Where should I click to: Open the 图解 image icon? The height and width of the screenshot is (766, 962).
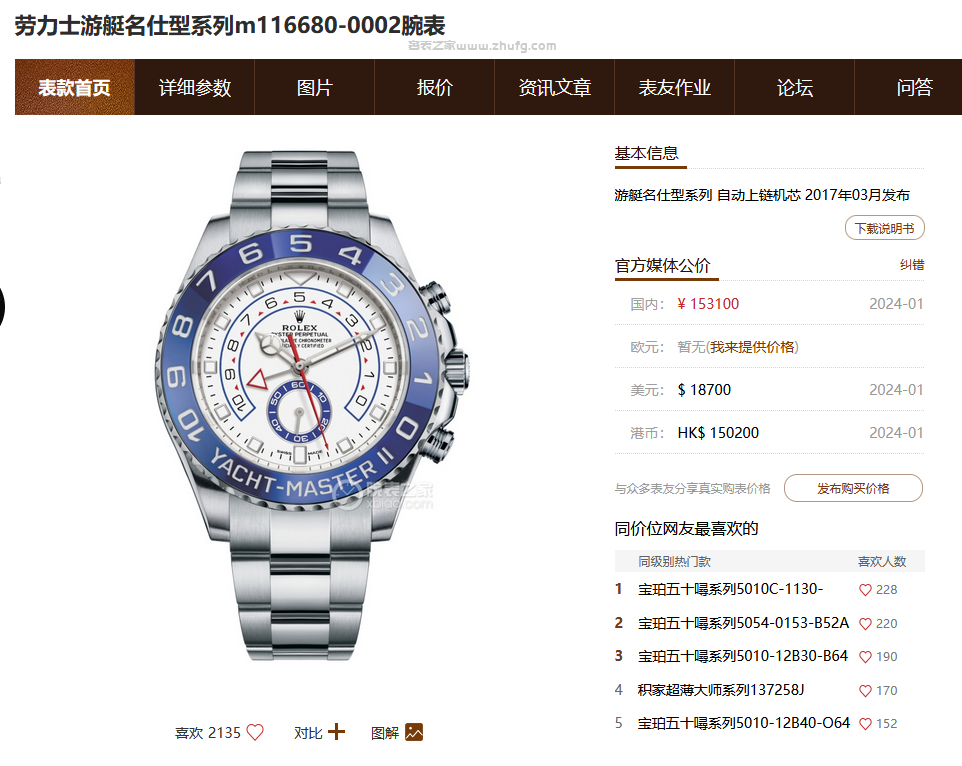pos(414,732)
